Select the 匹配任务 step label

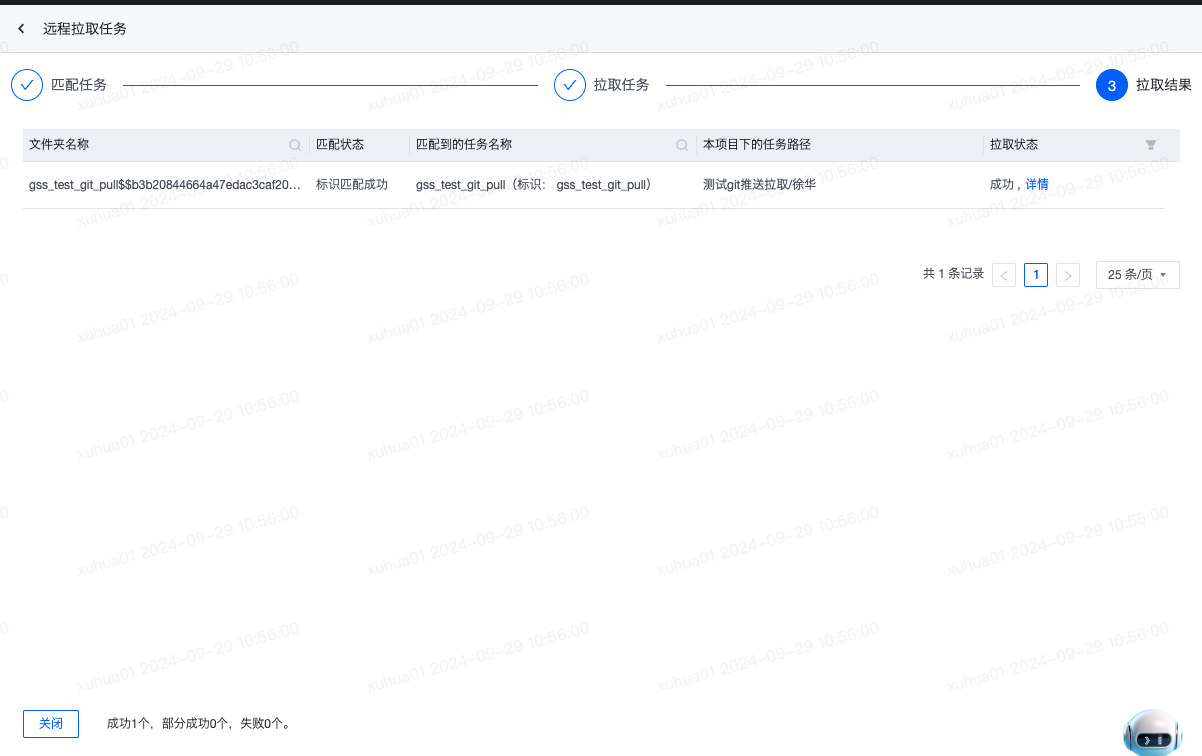80,85
